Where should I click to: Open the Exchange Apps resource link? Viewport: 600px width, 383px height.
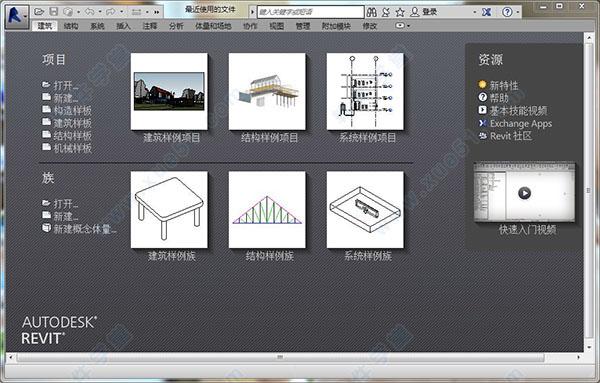[521, 124]
